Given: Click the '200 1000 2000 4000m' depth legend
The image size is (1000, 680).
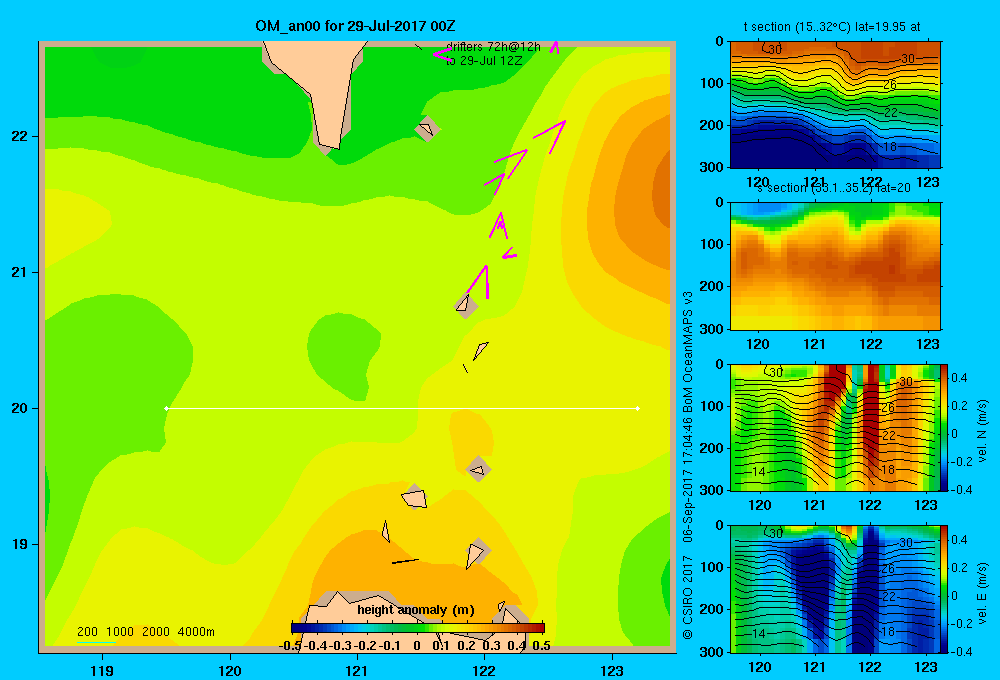Looking at the screenshot, I should point(145,632).
